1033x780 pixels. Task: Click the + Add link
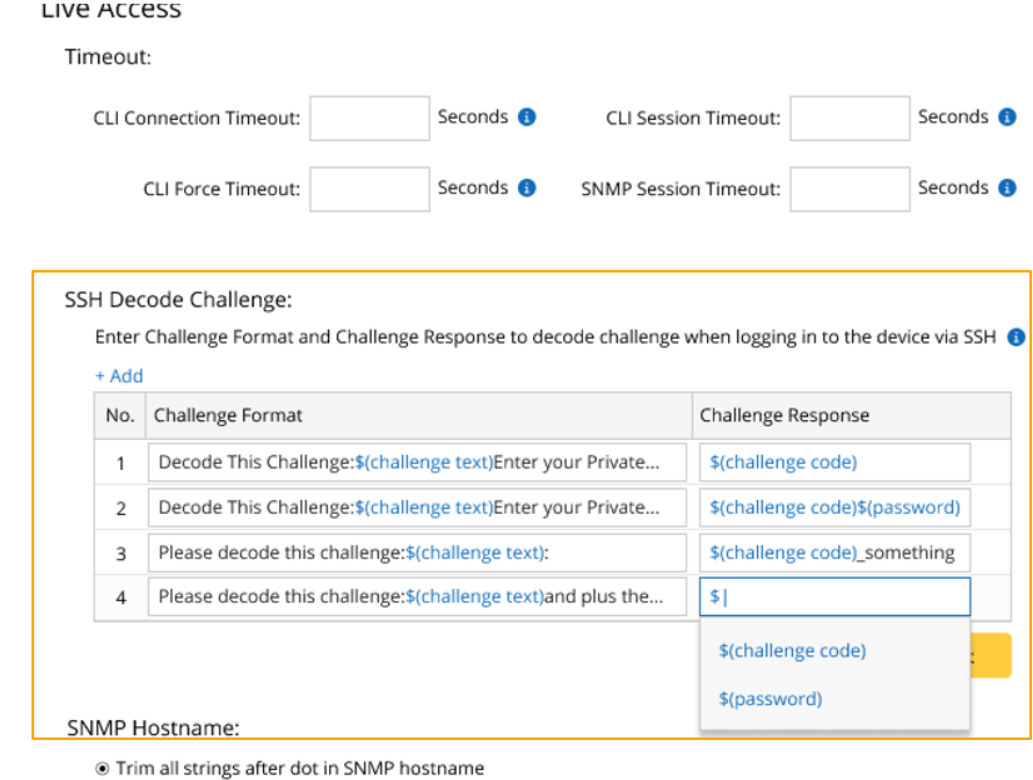tap(119, 376)
